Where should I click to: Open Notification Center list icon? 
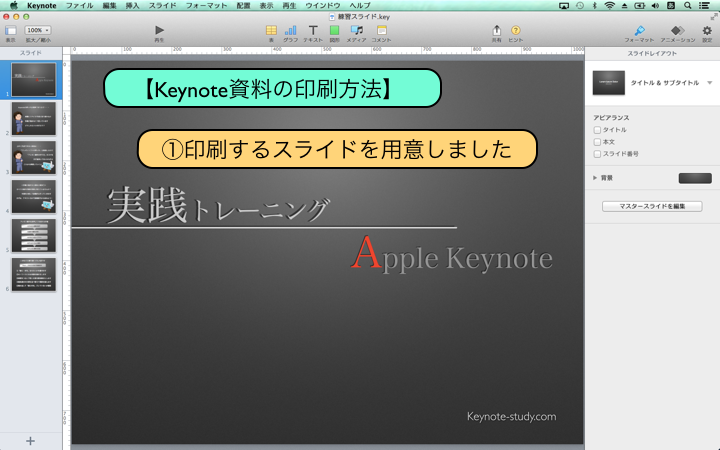point(703,6)
